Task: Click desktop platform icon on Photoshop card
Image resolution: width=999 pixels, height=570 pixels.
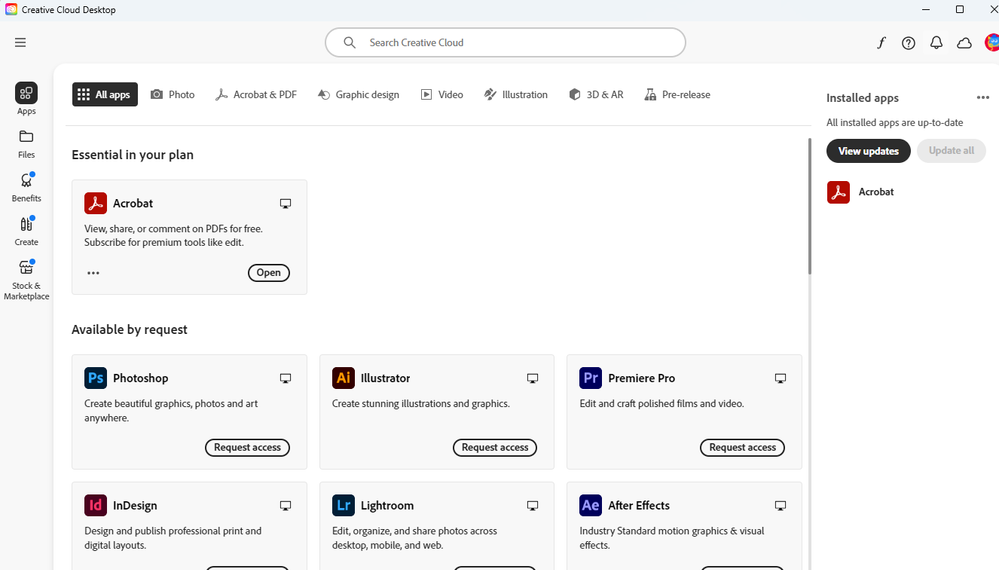Action: 285,378
